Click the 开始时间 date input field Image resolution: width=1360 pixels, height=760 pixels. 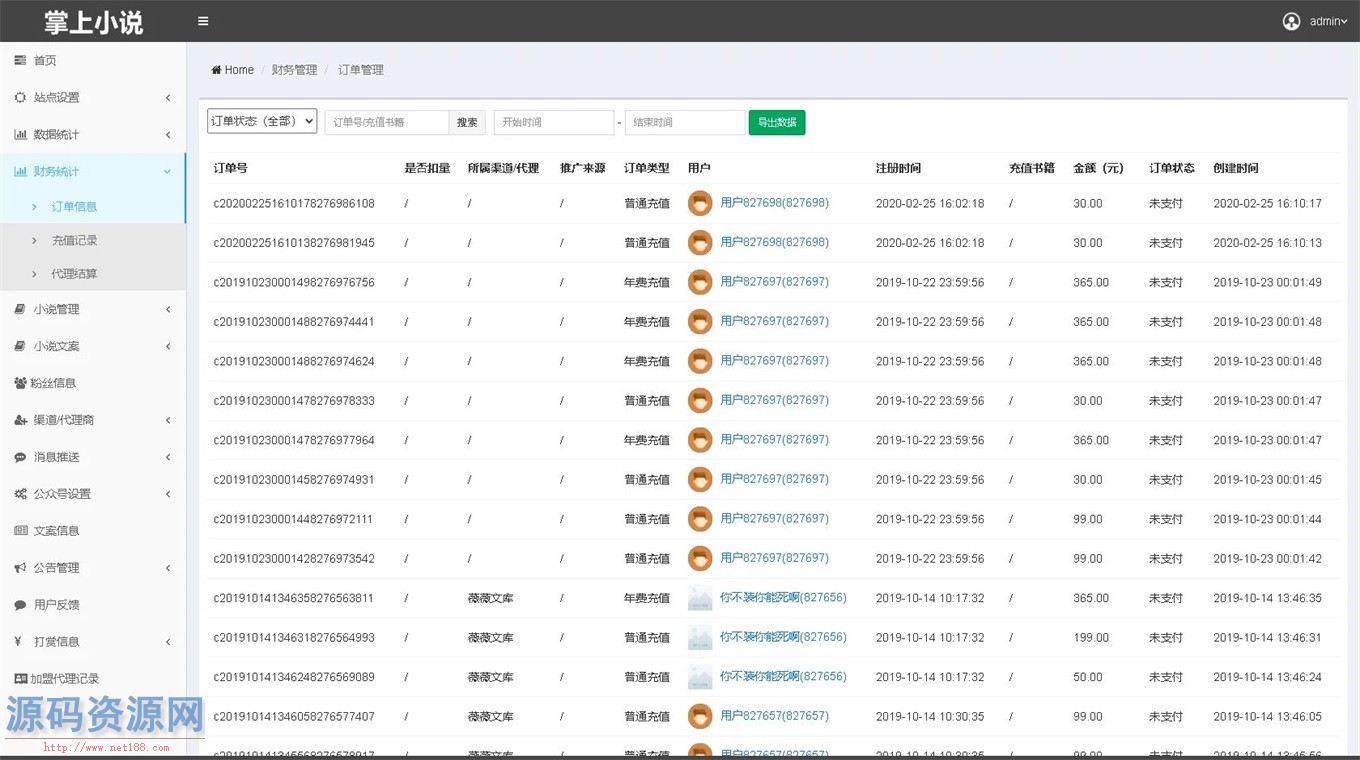pyautogui.click(x=554, y=121)
